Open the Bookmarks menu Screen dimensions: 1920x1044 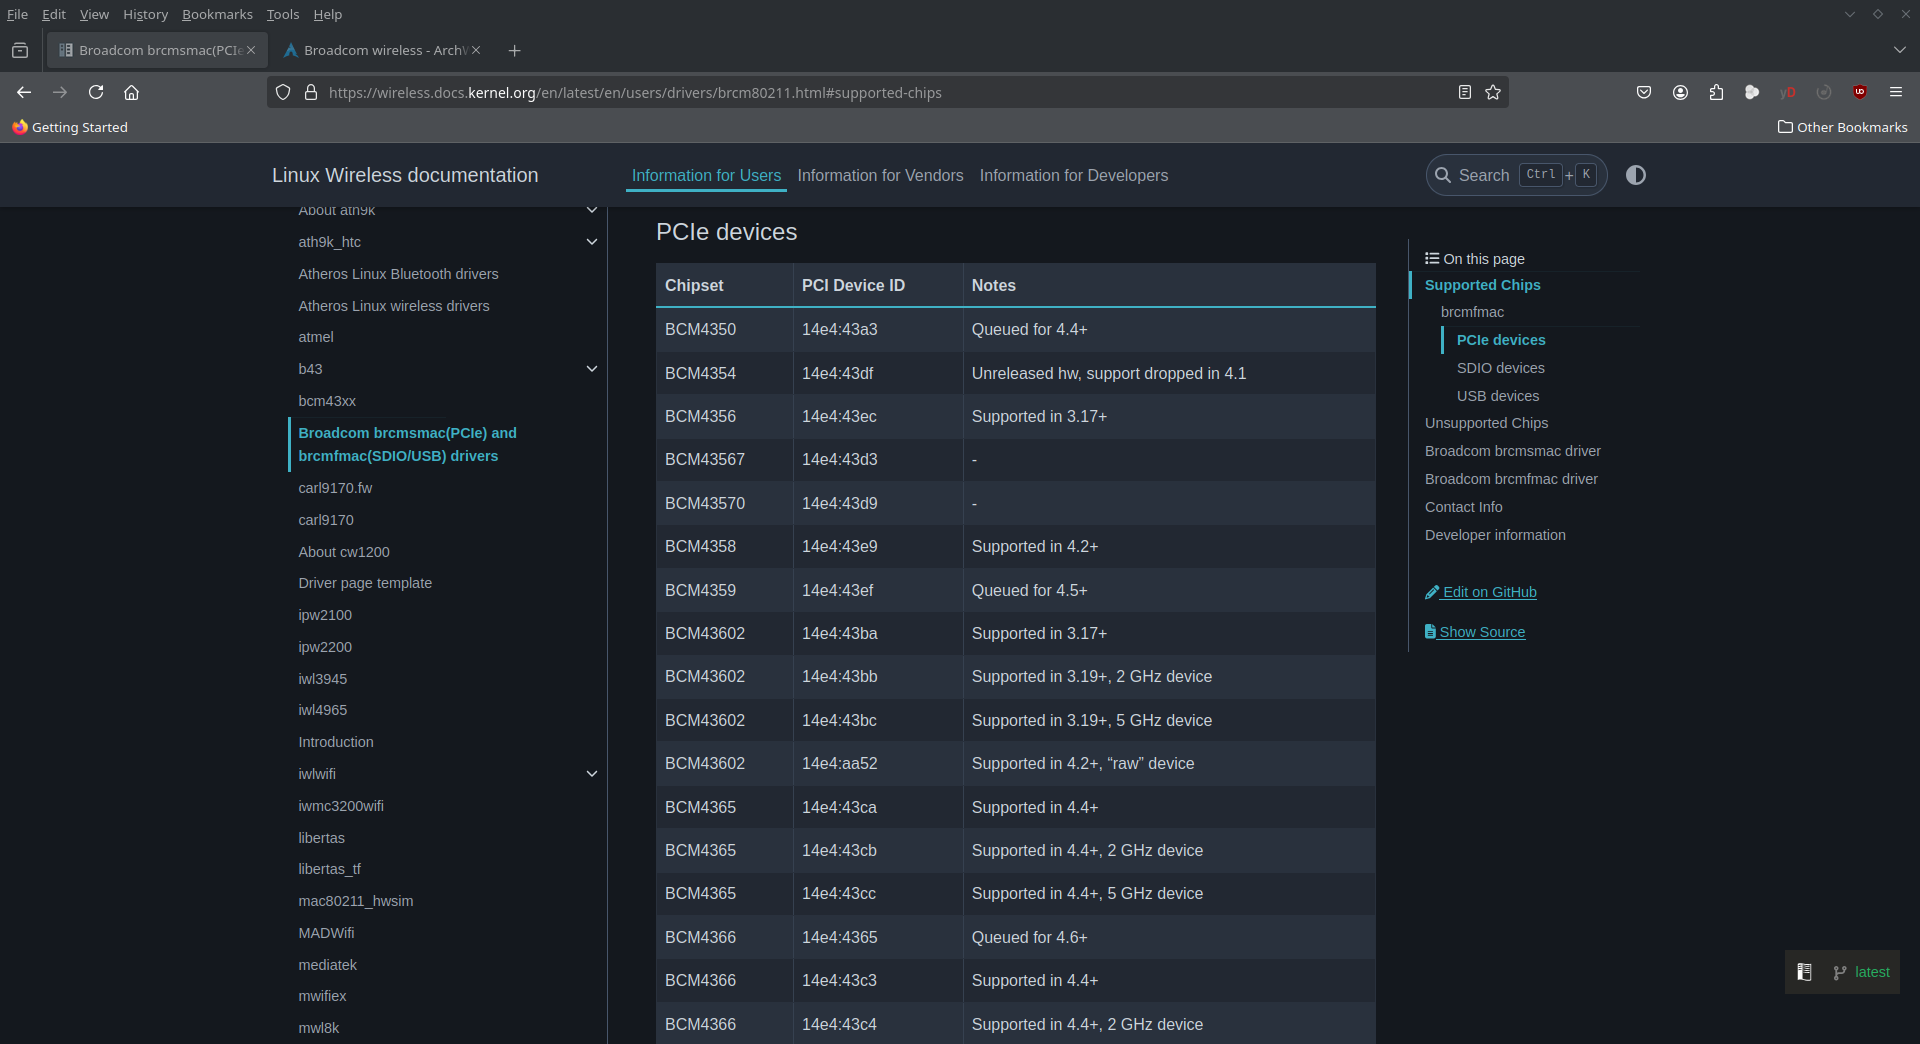tap(217, 14)
